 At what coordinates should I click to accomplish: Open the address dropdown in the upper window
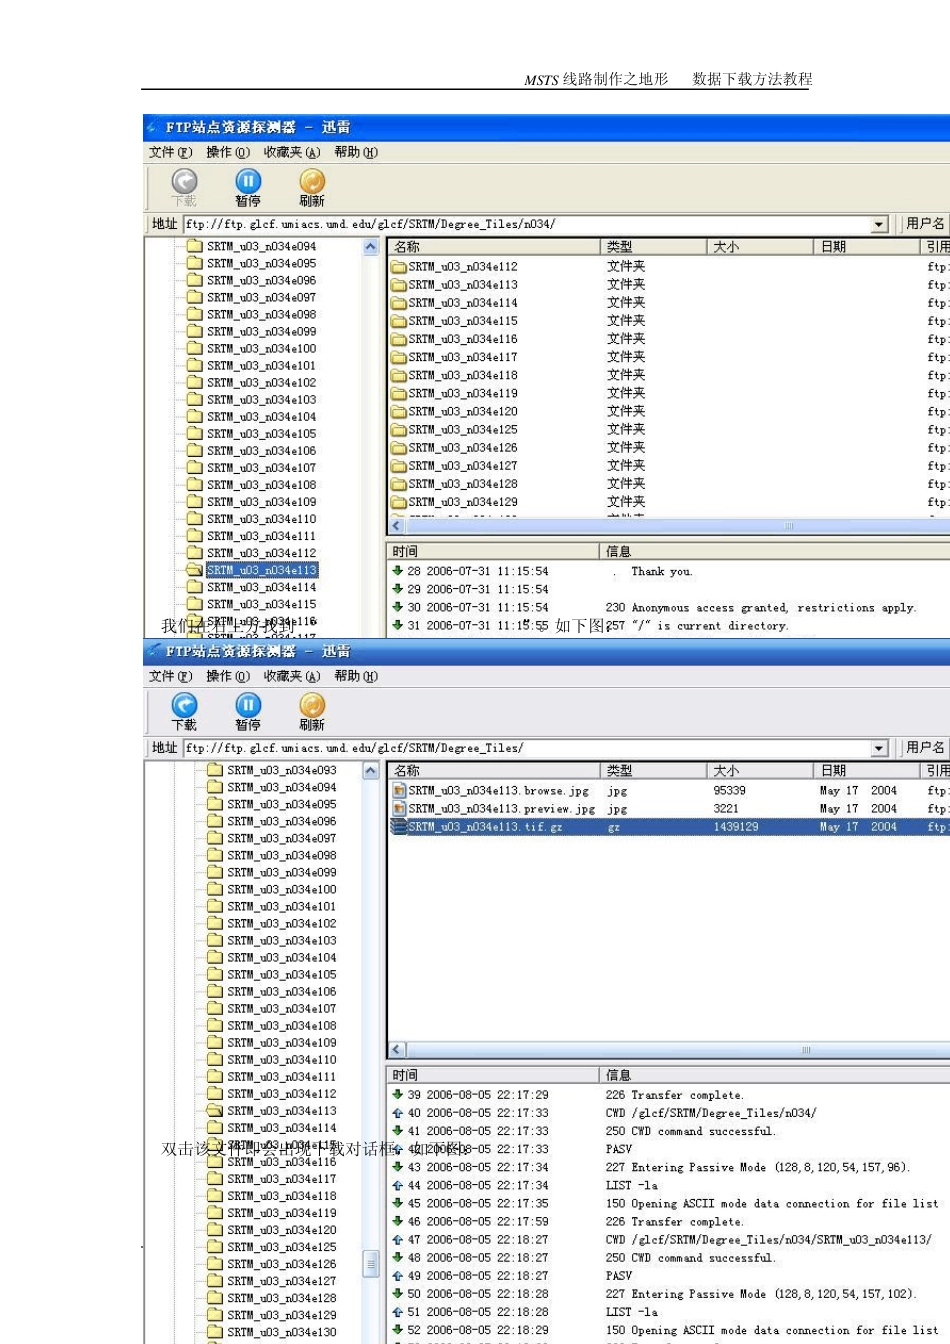(879, 225)
